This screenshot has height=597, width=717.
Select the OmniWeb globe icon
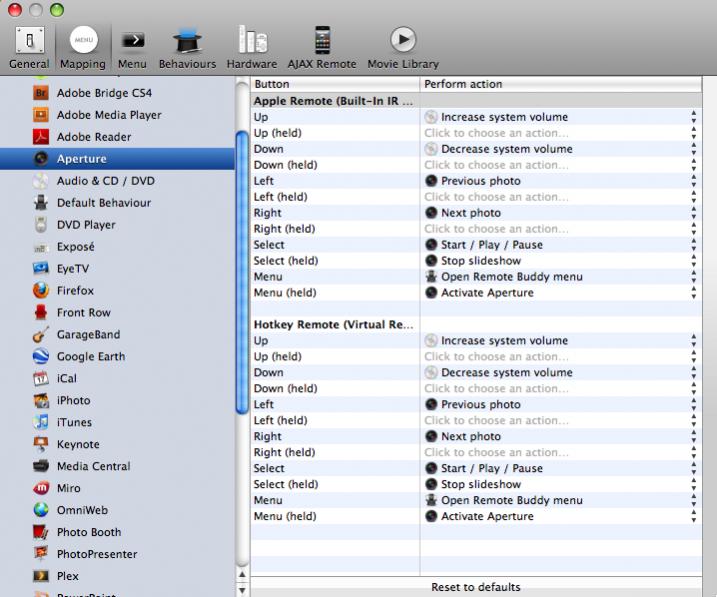point(41,510)
